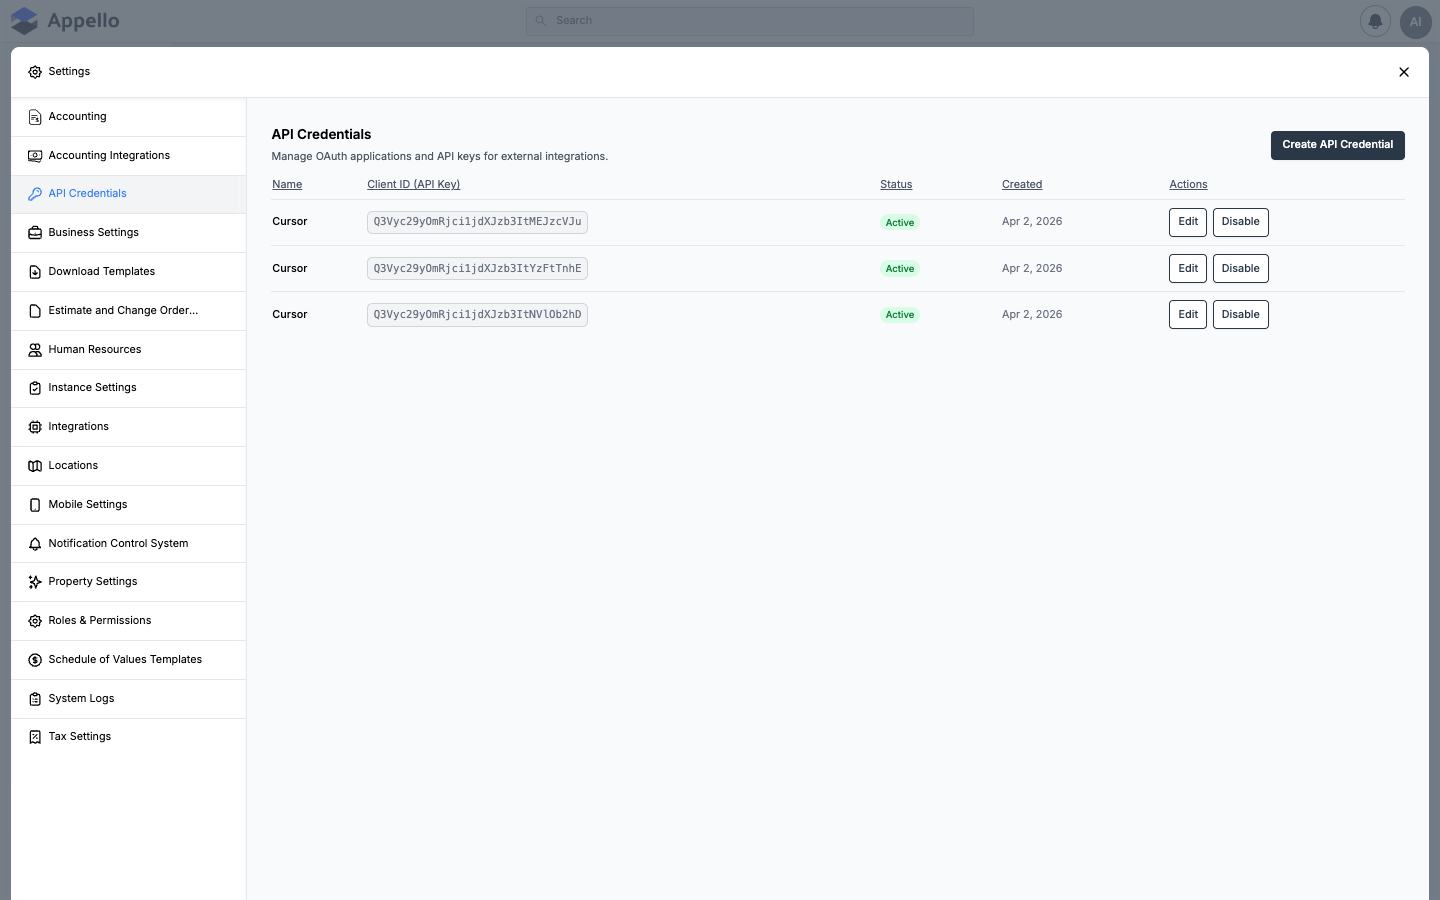
Task: Click the Created column header
Action: pyautogui.click(x=1022, y=185)
